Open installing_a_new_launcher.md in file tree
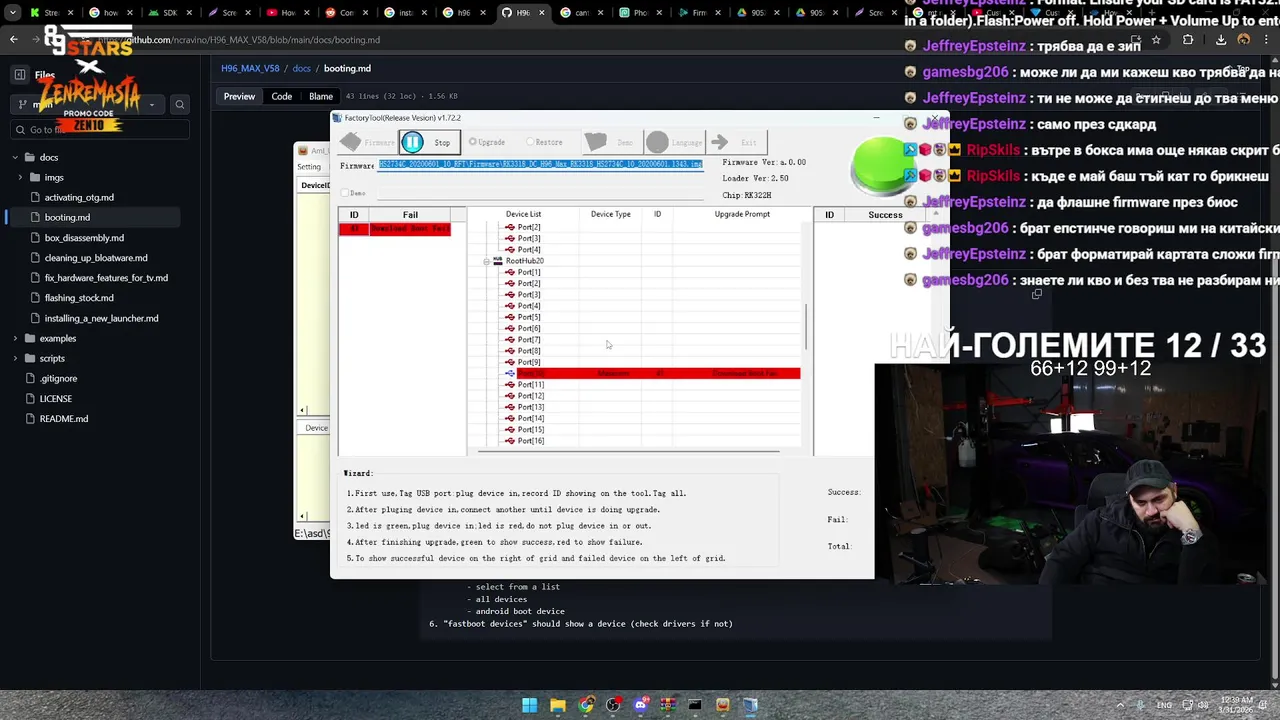This screenshot has width=1280, height=720. tap(101, 318)
